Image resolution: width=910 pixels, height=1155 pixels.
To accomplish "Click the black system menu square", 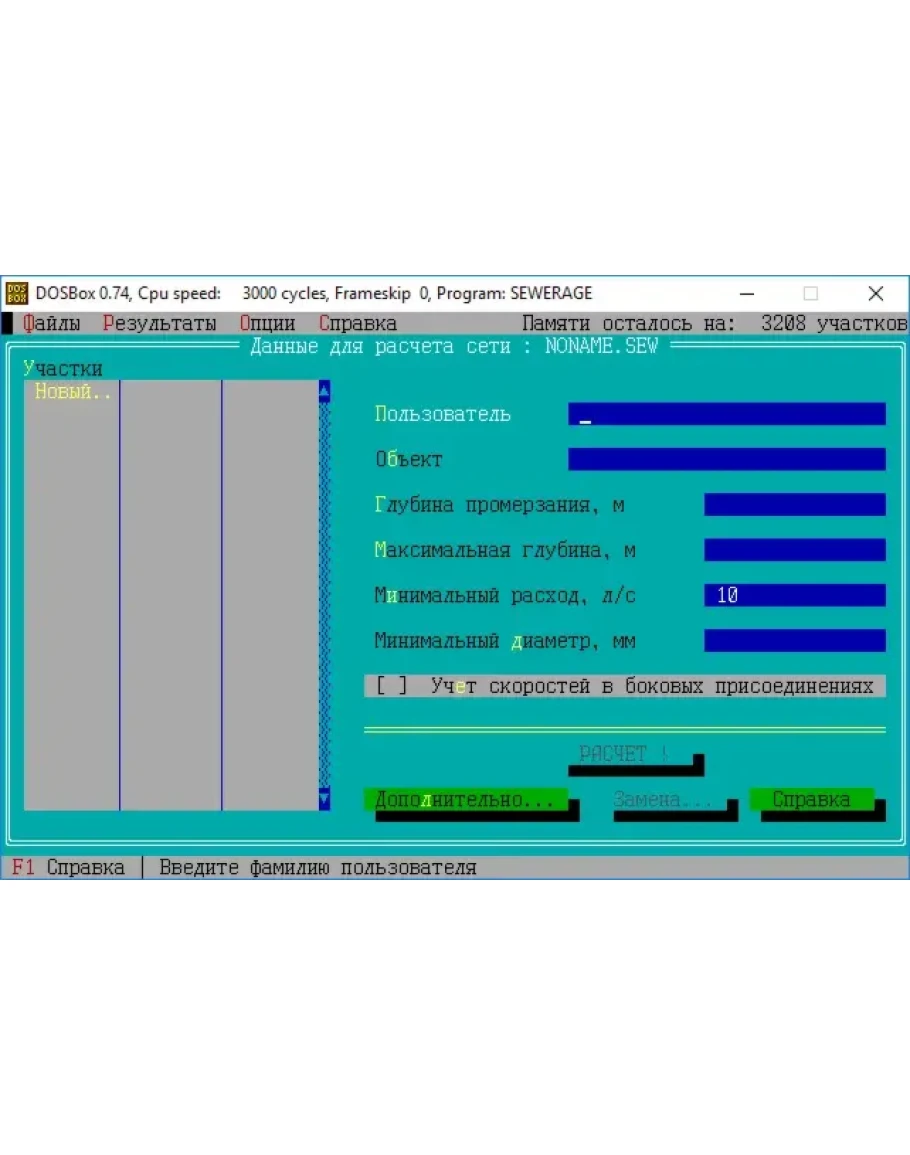I will [7, 324].
